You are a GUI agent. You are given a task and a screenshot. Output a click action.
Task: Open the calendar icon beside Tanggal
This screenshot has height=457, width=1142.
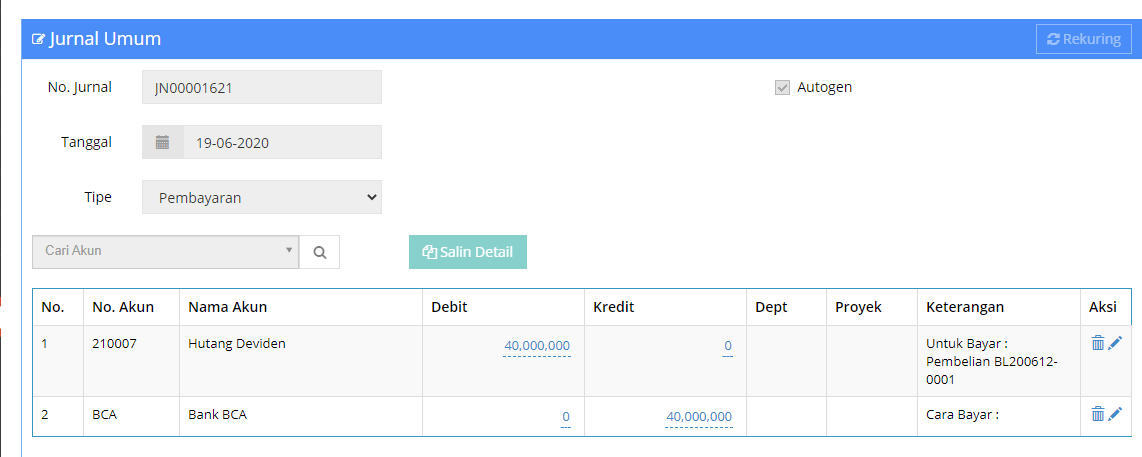pos(162,142)
